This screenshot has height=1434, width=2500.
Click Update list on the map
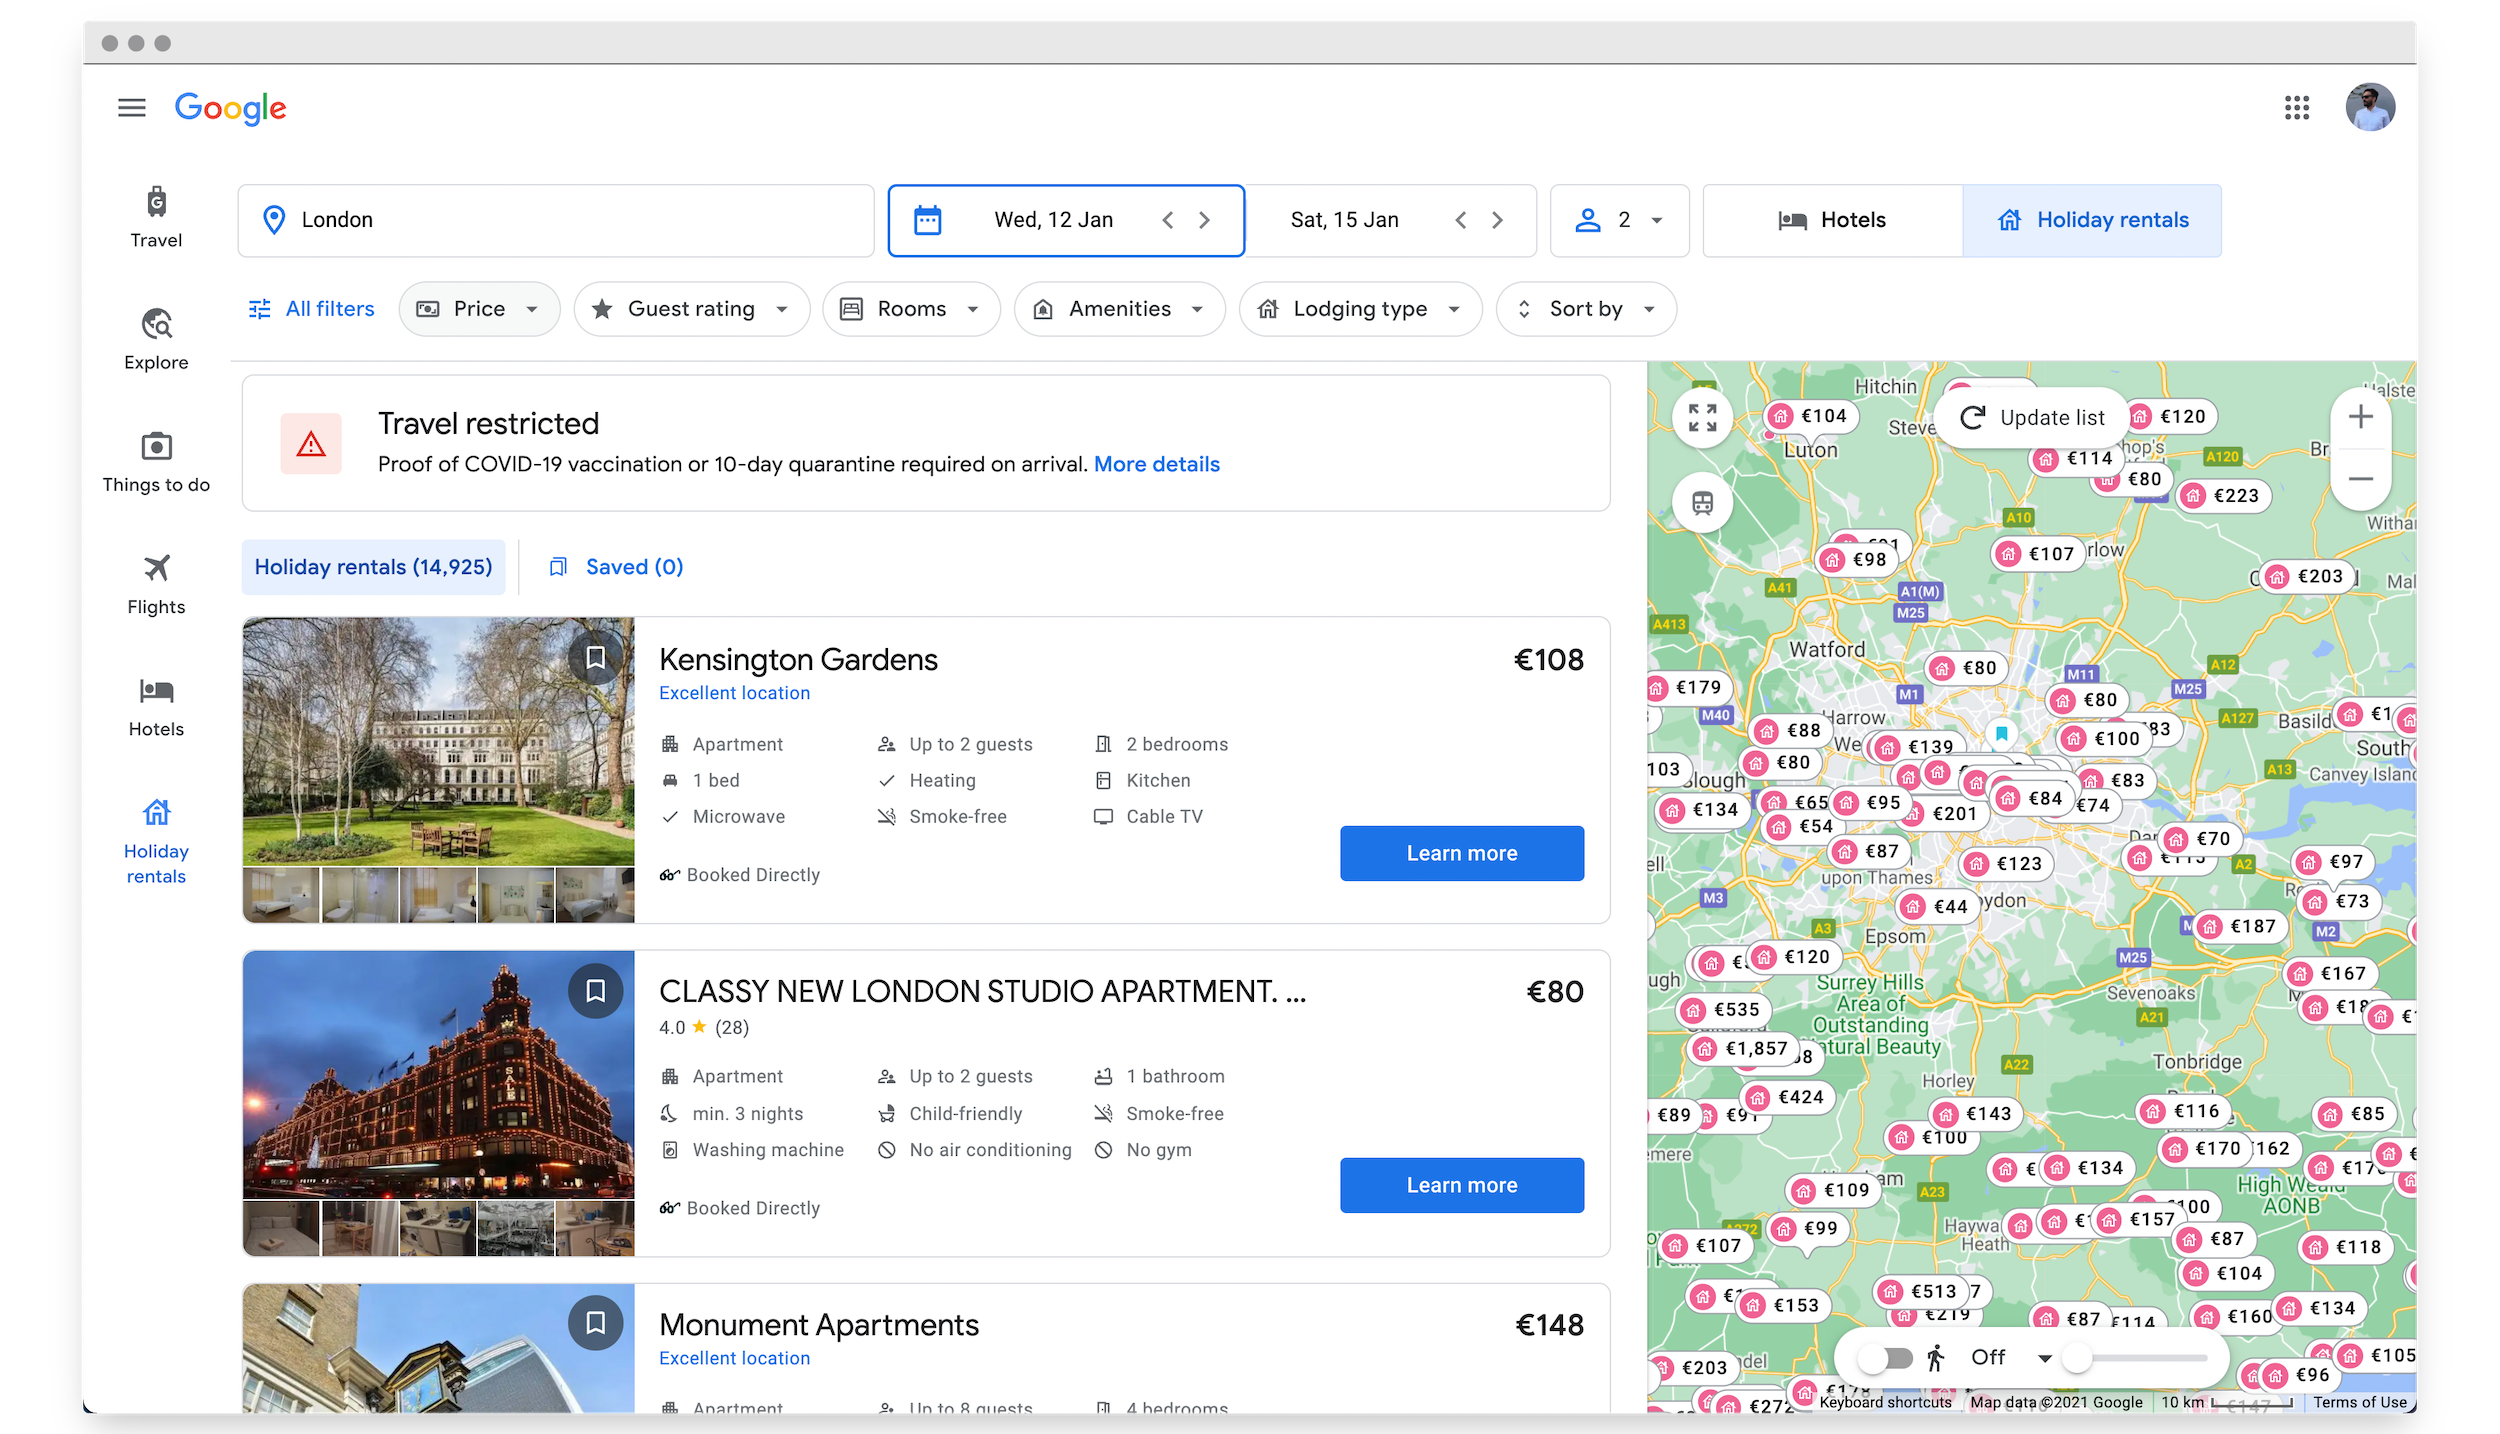click(x=2031, y=417)
